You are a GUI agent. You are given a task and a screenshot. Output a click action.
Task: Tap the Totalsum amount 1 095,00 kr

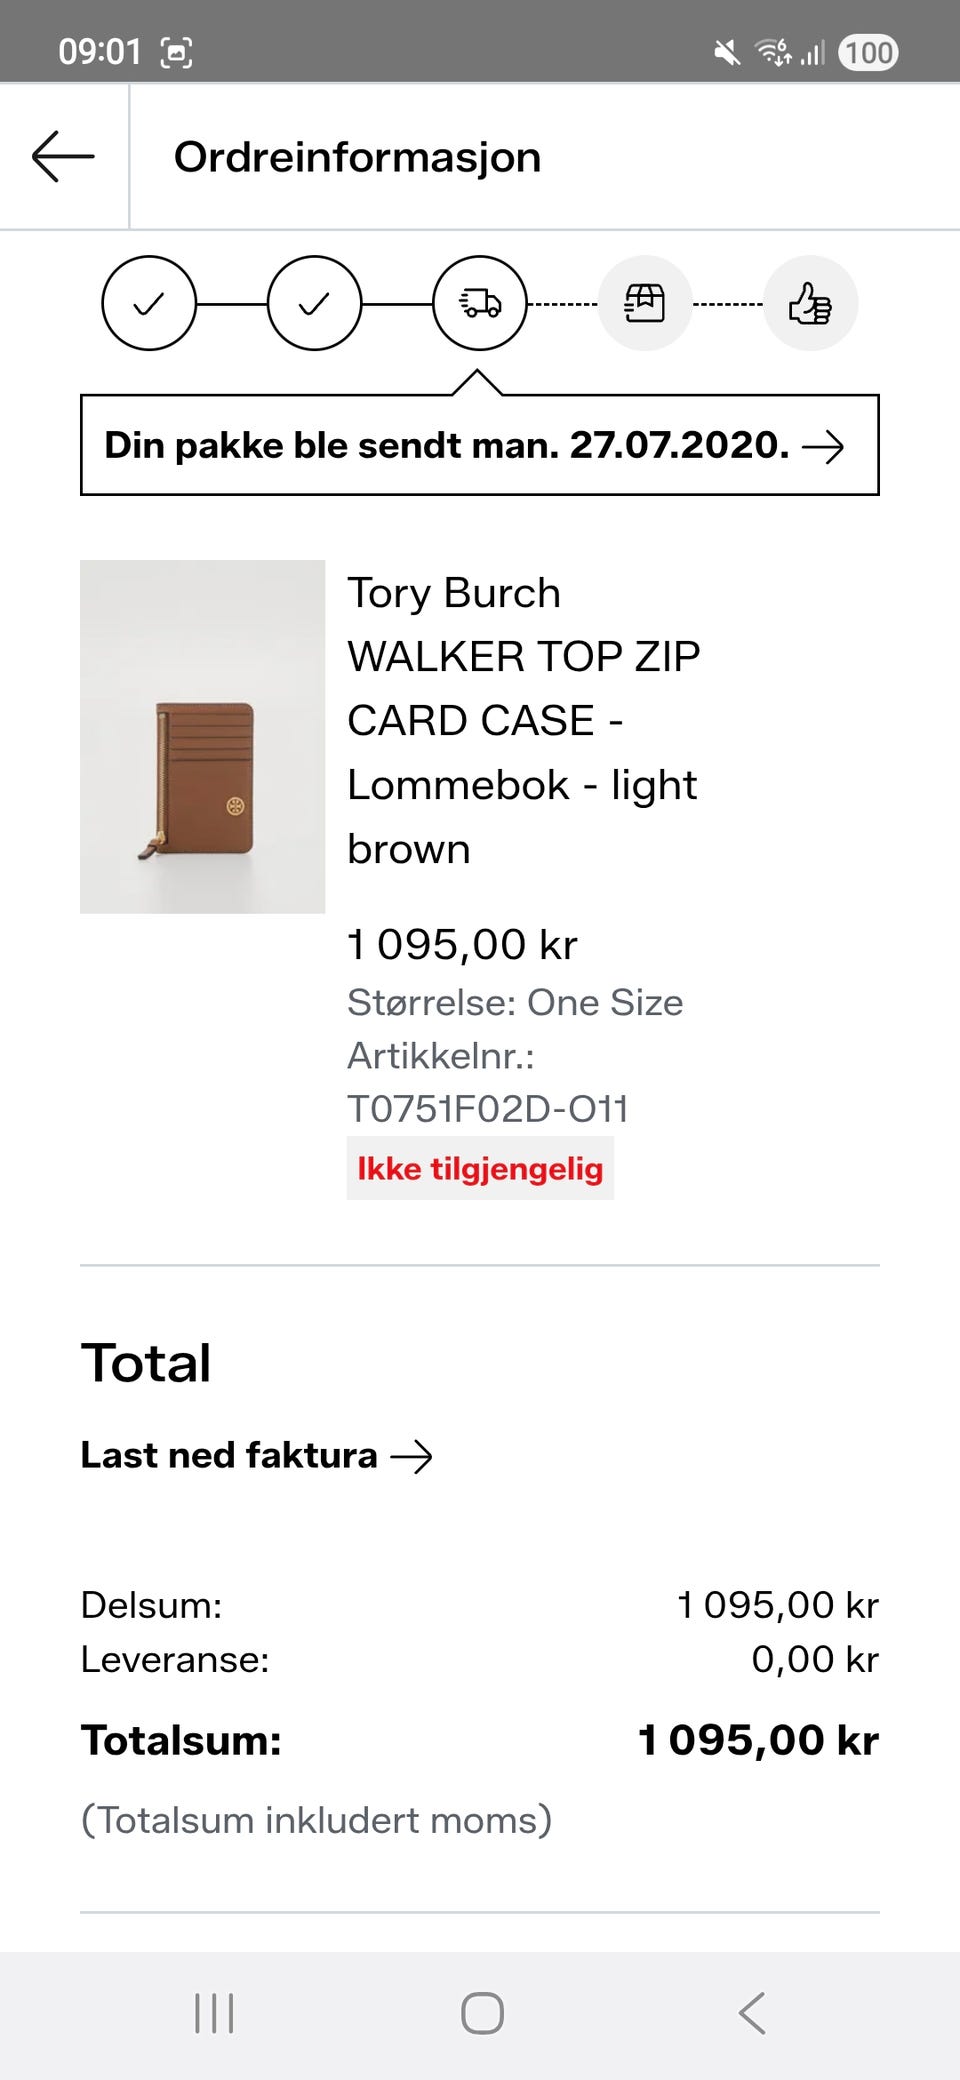pos(758,1741)
